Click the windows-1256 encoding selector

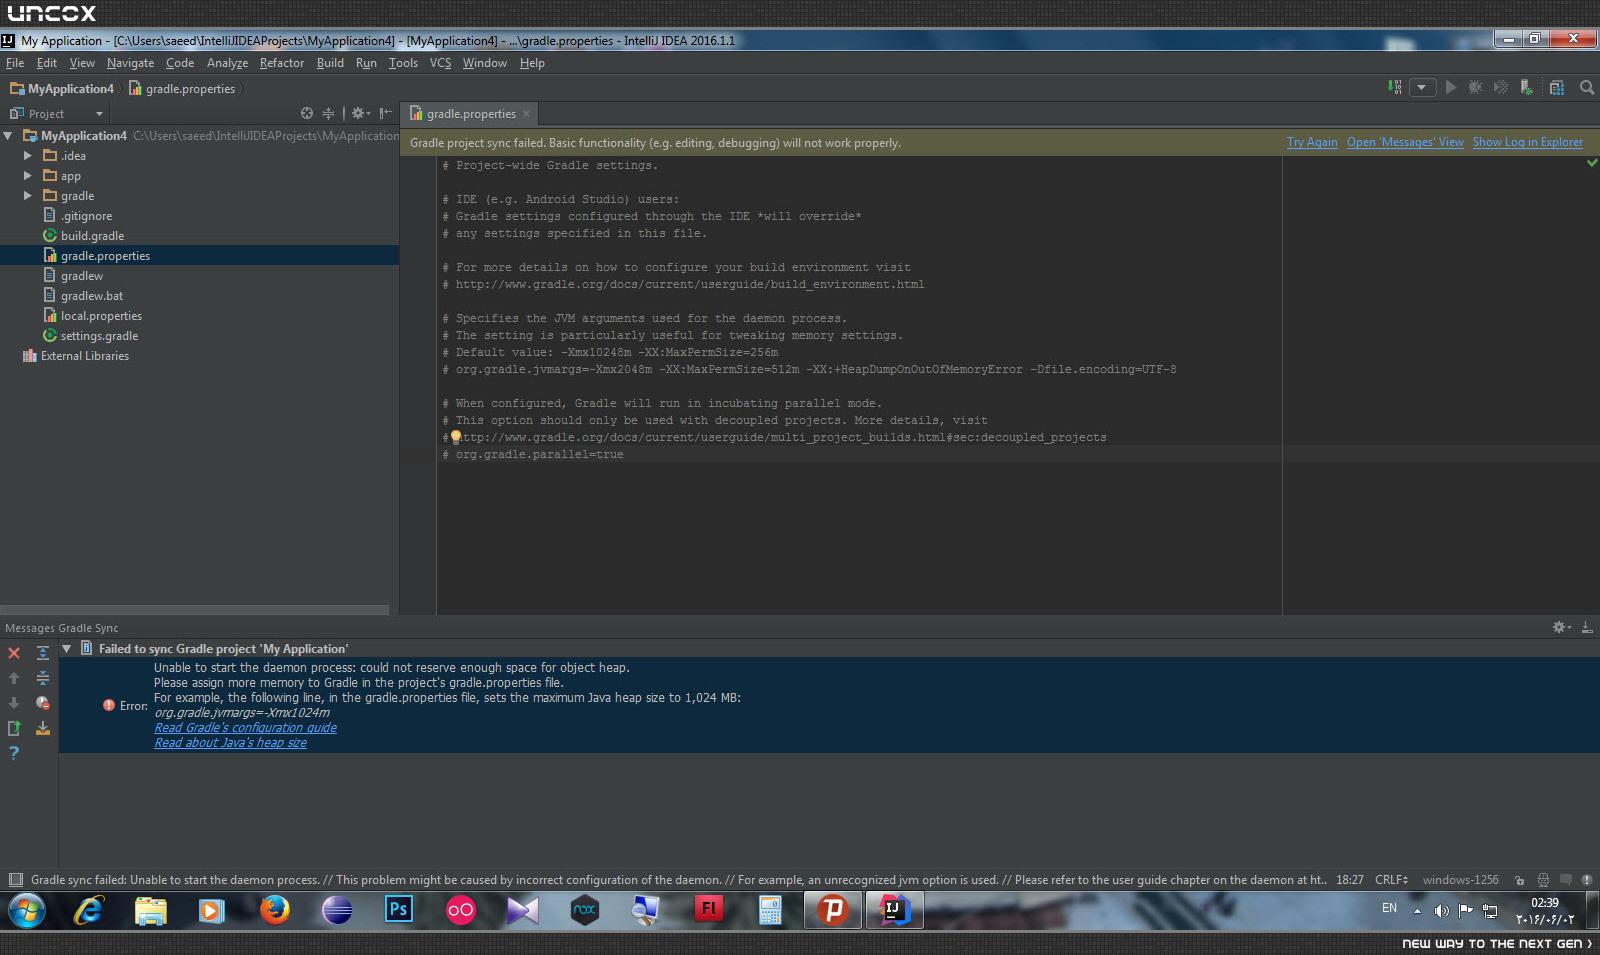[x=1460, y=880]
